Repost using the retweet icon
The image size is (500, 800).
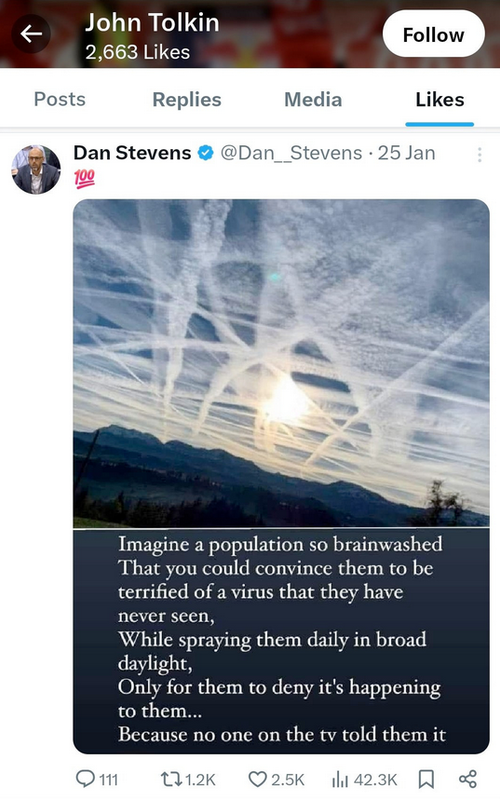click(x=170, y=779)
